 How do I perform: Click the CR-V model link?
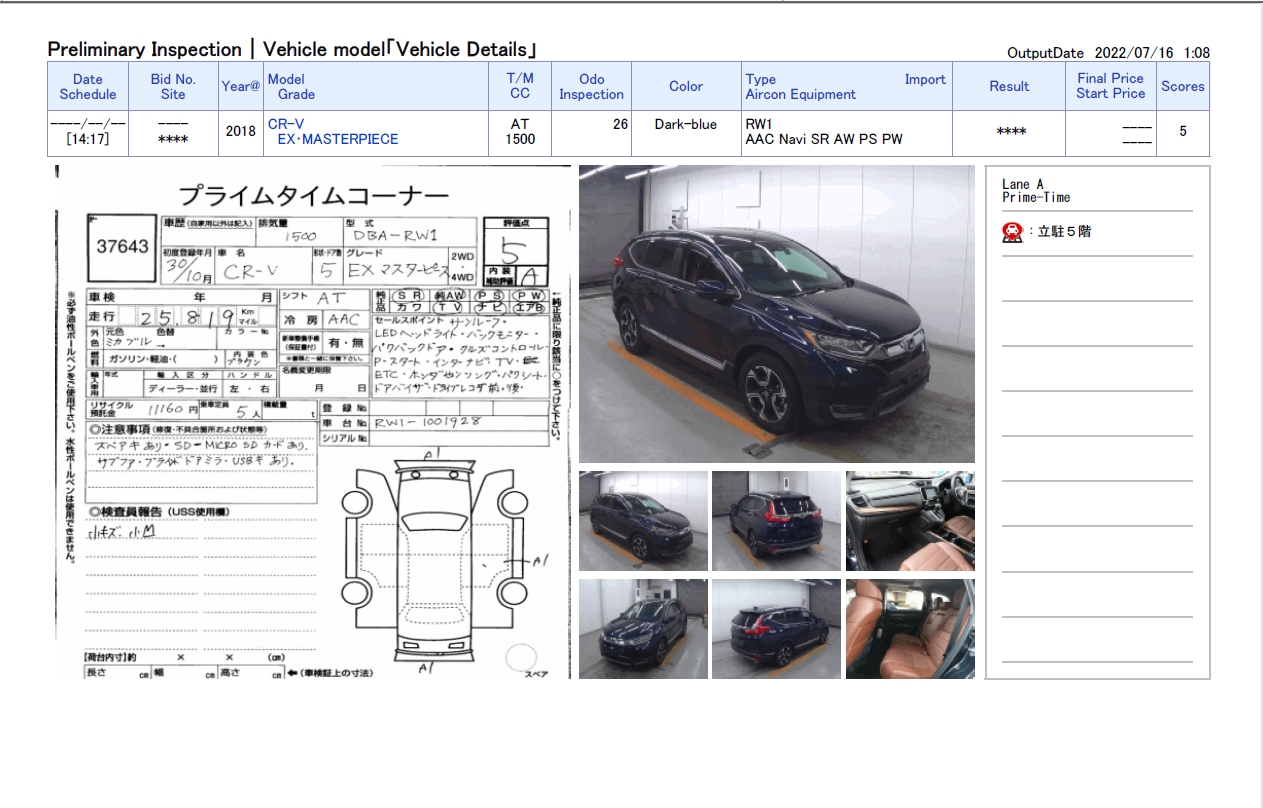pos(286,124)
